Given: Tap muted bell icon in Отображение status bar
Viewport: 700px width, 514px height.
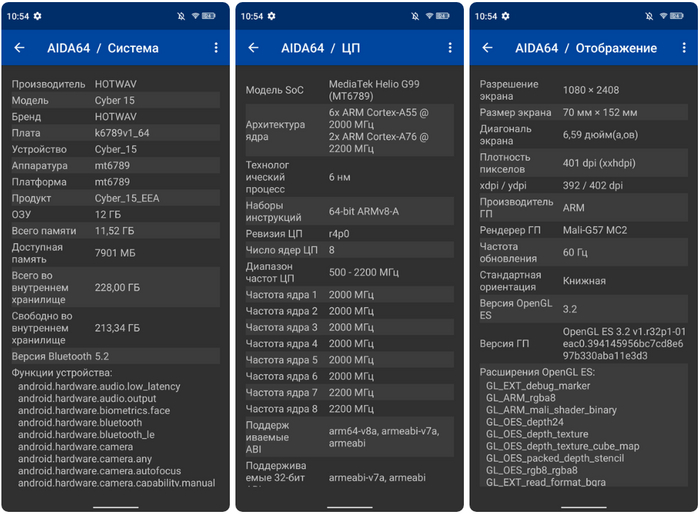Looking at the screenshot, I should (649, 16).
